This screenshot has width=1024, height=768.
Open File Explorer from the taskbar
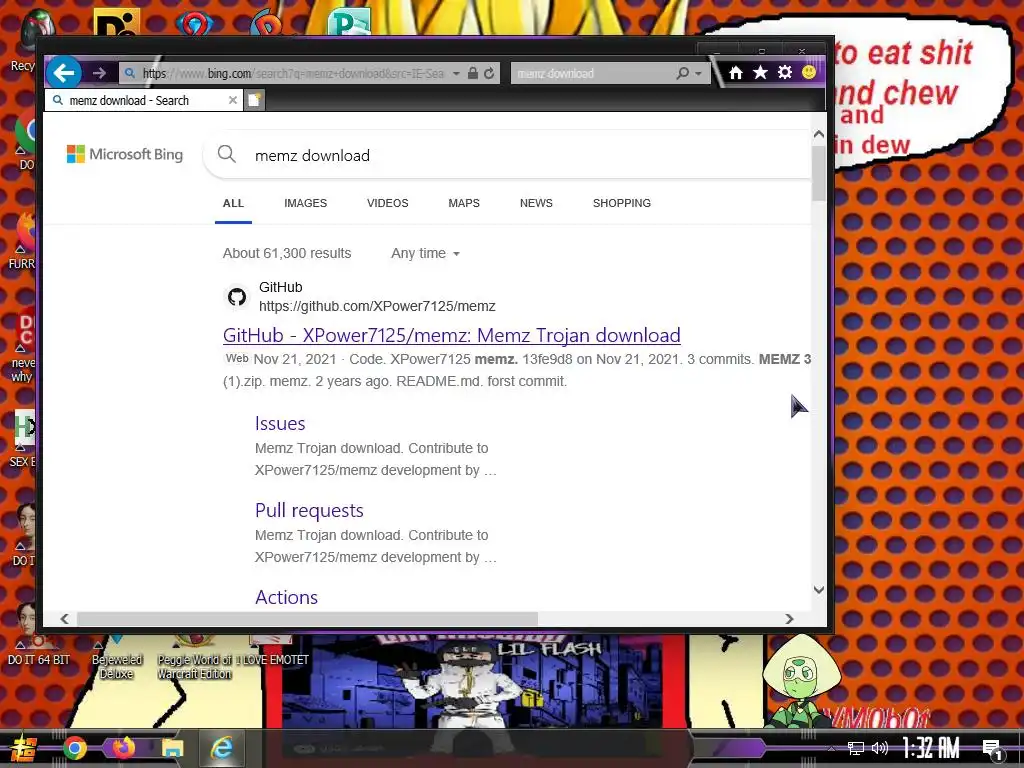point(172,748)
